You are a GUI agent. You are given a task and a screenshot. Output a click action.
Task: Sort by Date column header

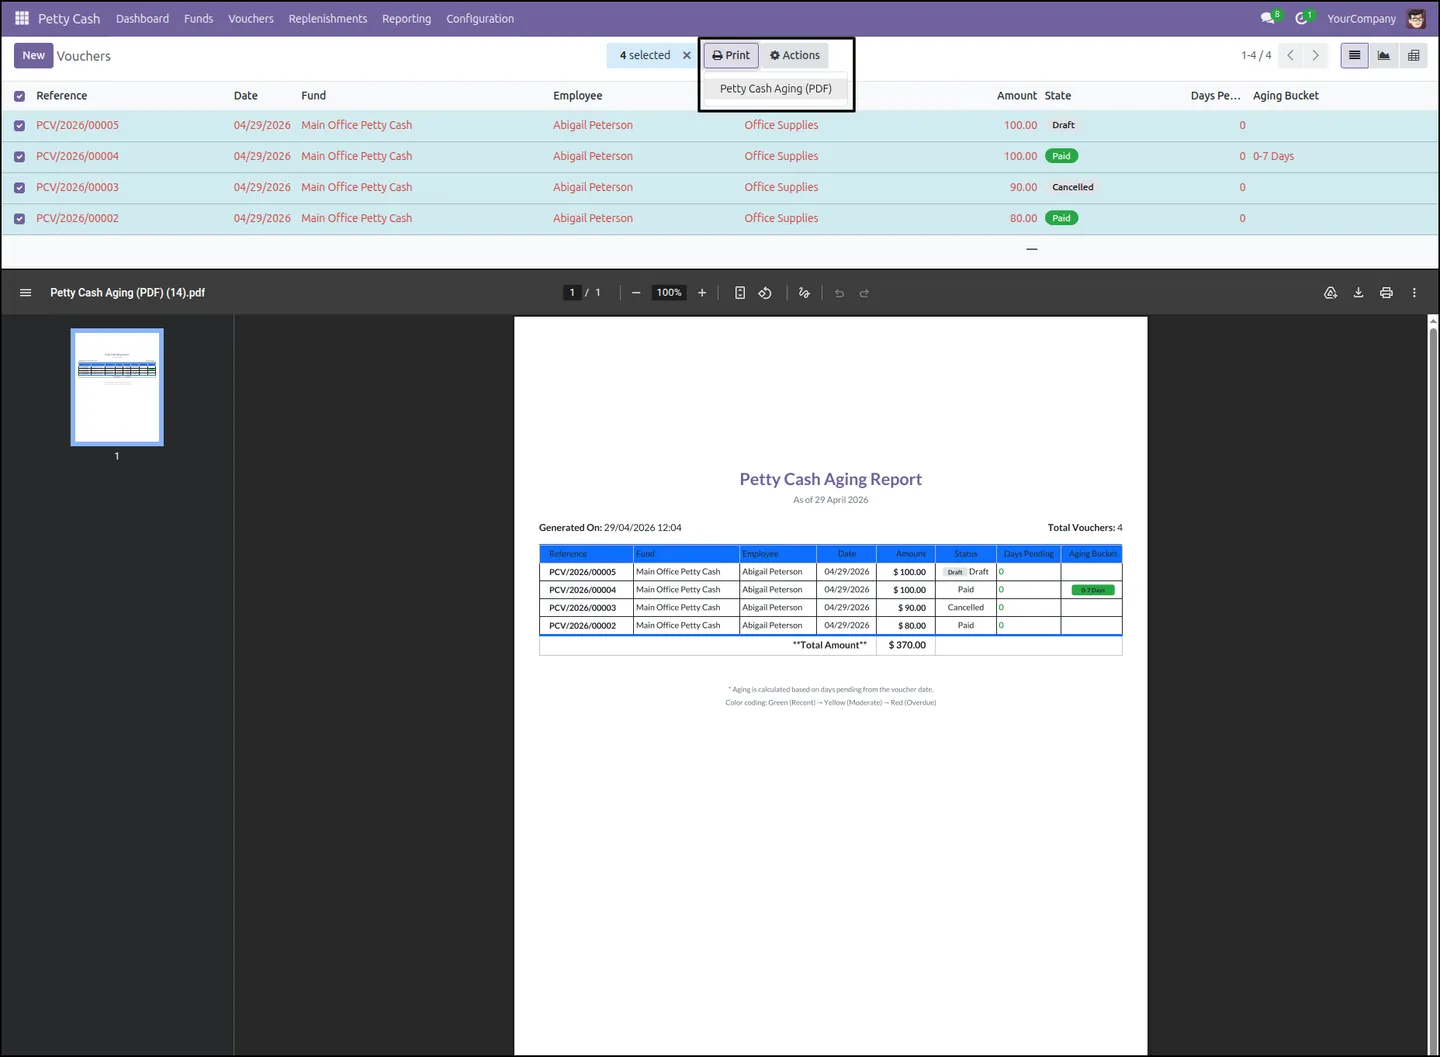pos(246,96)
